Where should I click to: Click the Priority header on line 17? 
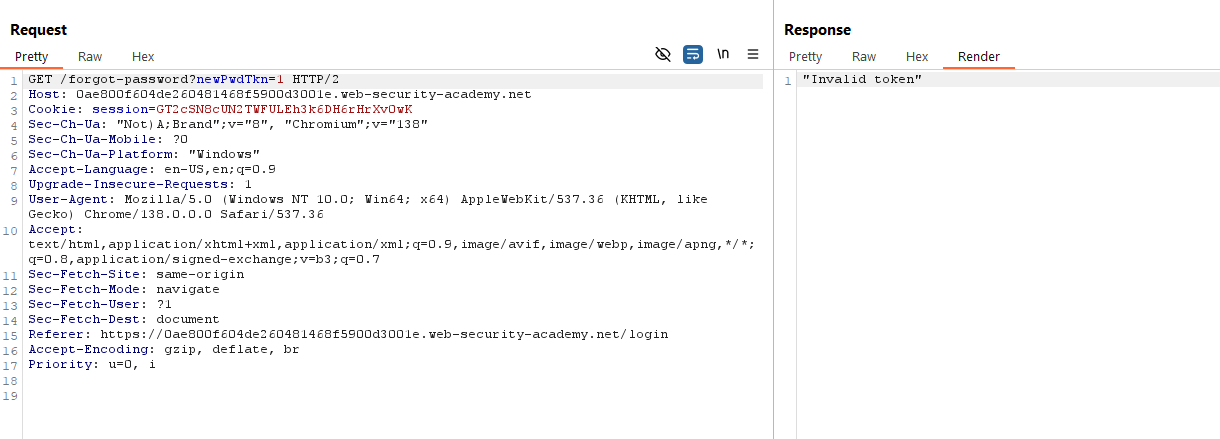91,364
